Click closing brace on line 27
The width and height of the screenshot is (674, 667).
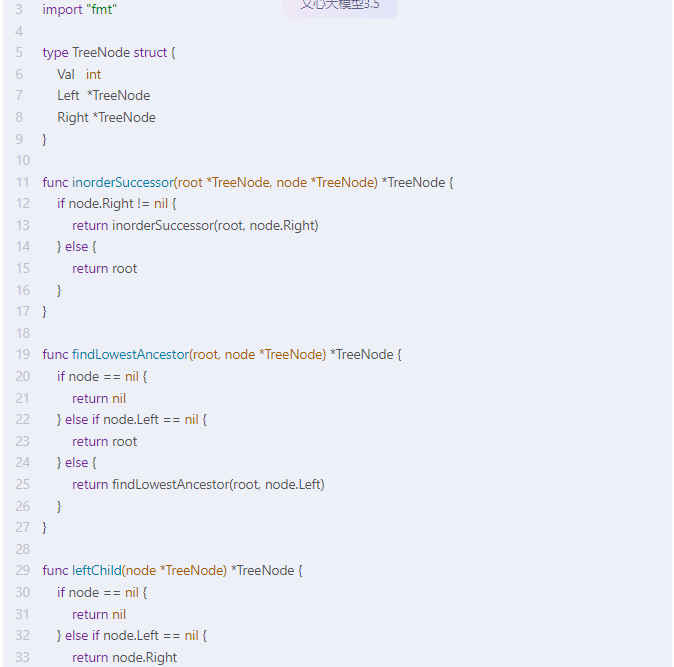(x=44, y=527)
